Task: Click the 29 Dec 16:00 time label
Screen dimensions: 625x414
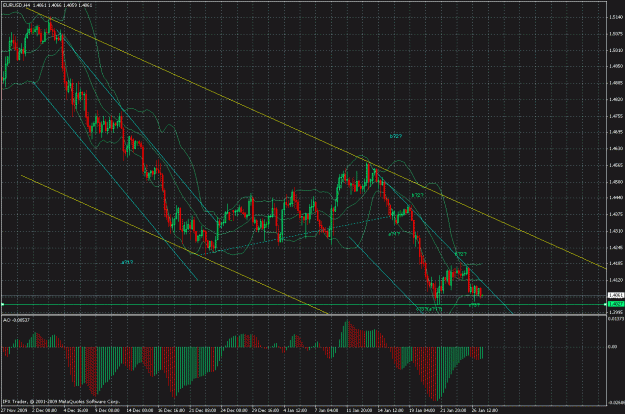Action: tap(265, 410)
